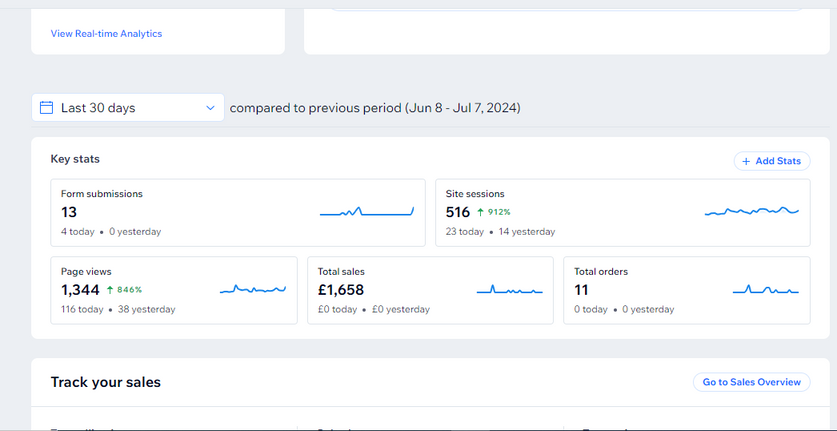Image resolution: width=837 pixels, height=431 pixels.
Task: Click the Total sales sparkline chart
Action: pyautogui.click(x=509, y=289)
